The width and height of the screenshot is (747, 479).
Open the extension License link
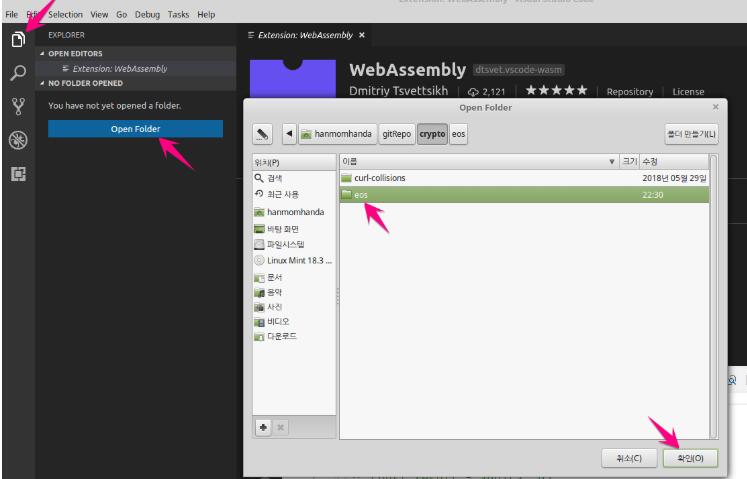pyautogui.click(x=688, y=92)
